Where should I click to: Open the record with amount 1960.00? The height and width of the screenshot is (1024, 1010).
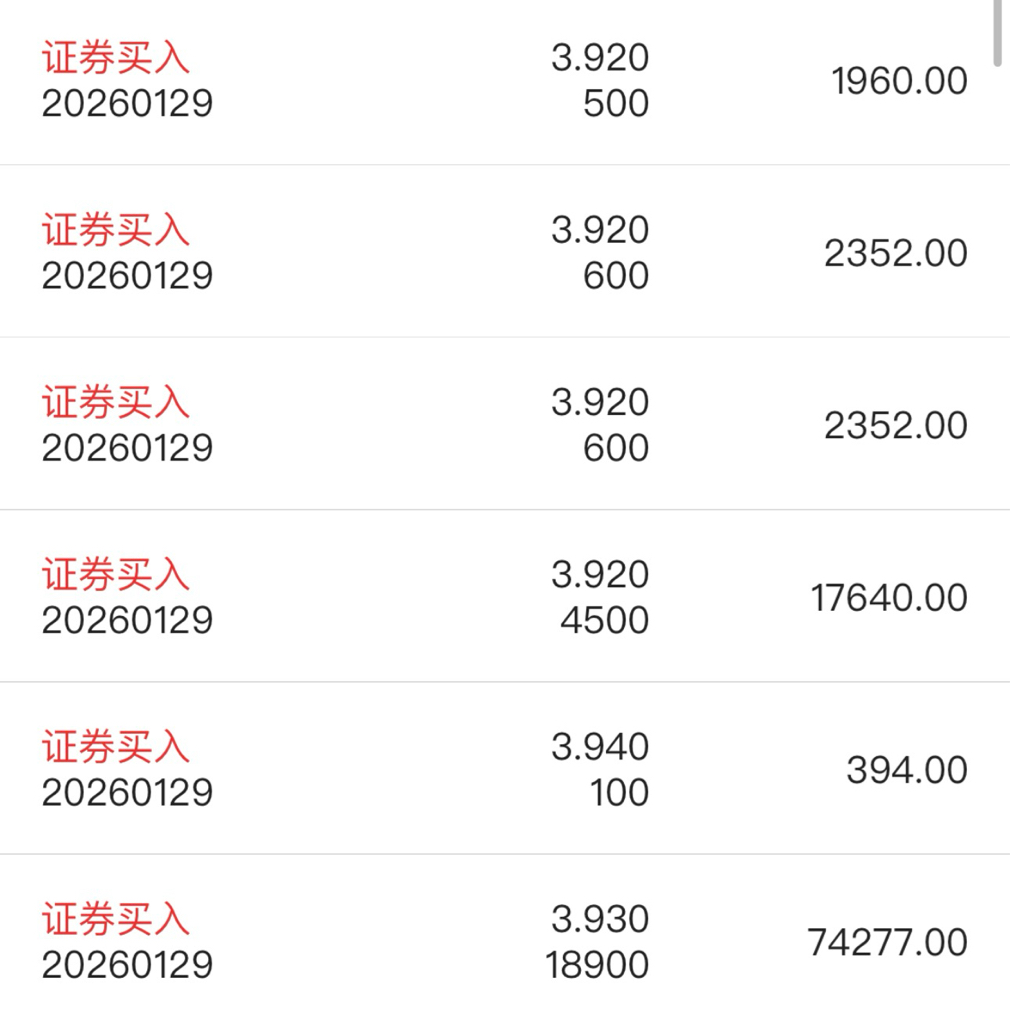pos(899,81)
